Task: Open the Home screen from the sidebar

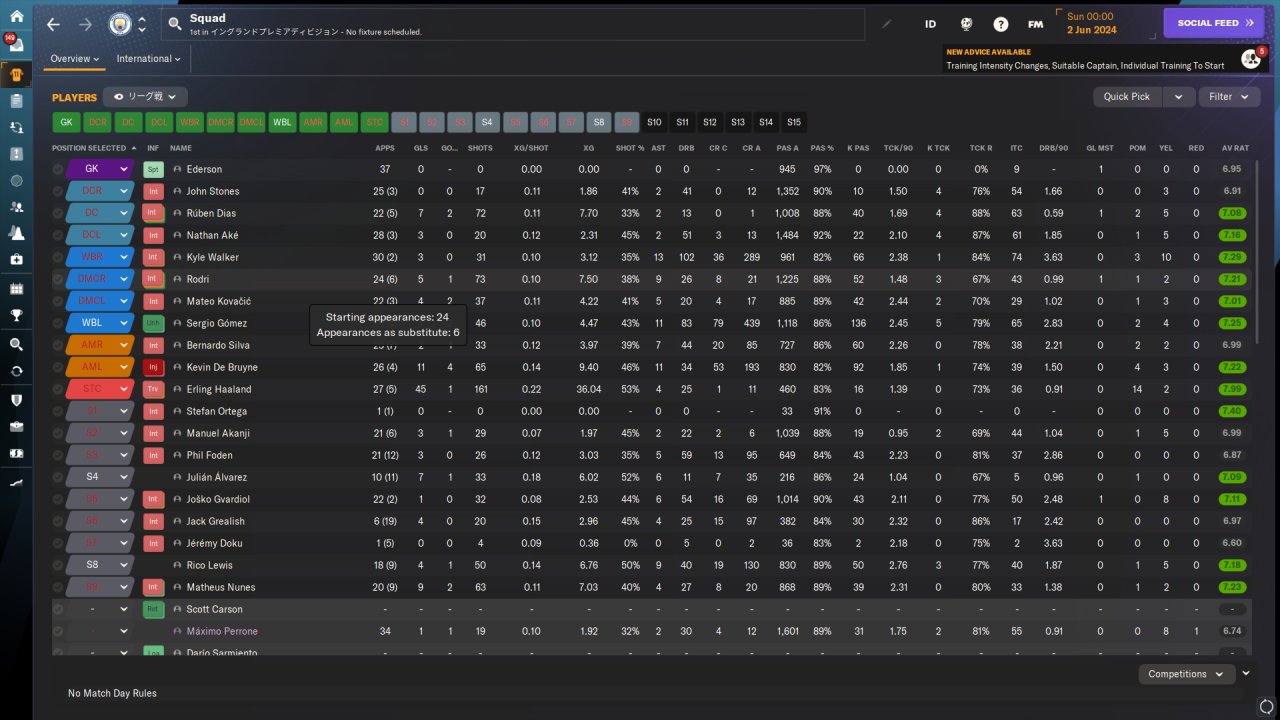Action: (x=16, y=16)
